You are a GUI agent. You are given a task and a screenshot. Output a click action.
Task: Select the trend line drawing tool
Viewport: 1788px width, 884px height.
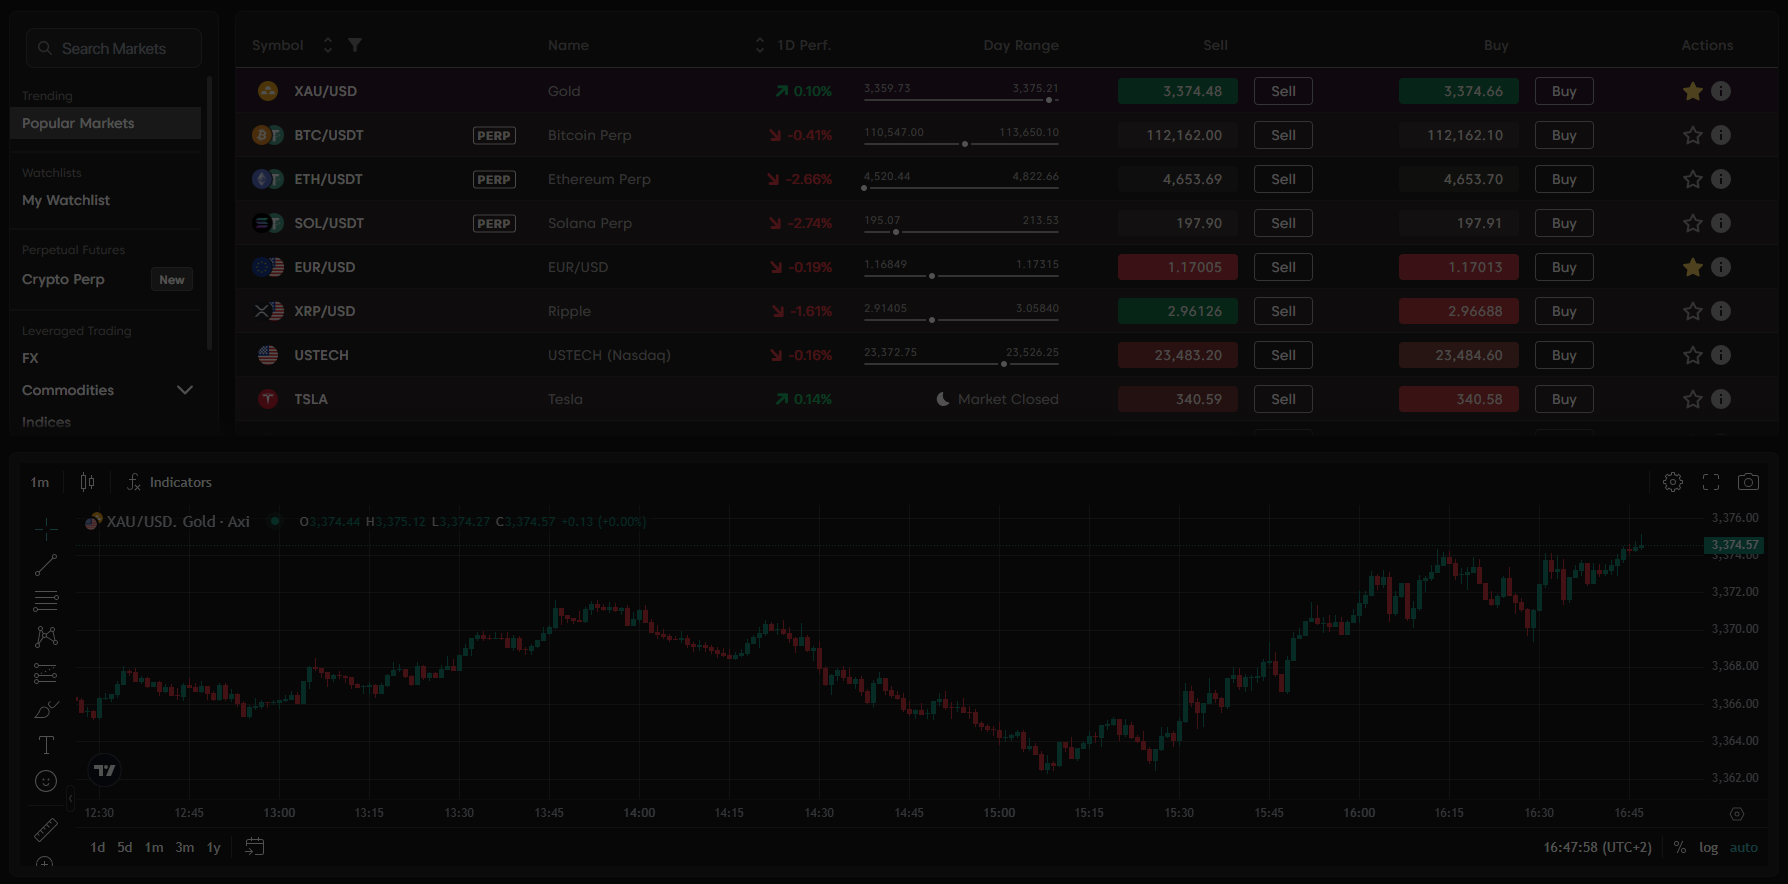pyautogui.click(x=46, y=565)
